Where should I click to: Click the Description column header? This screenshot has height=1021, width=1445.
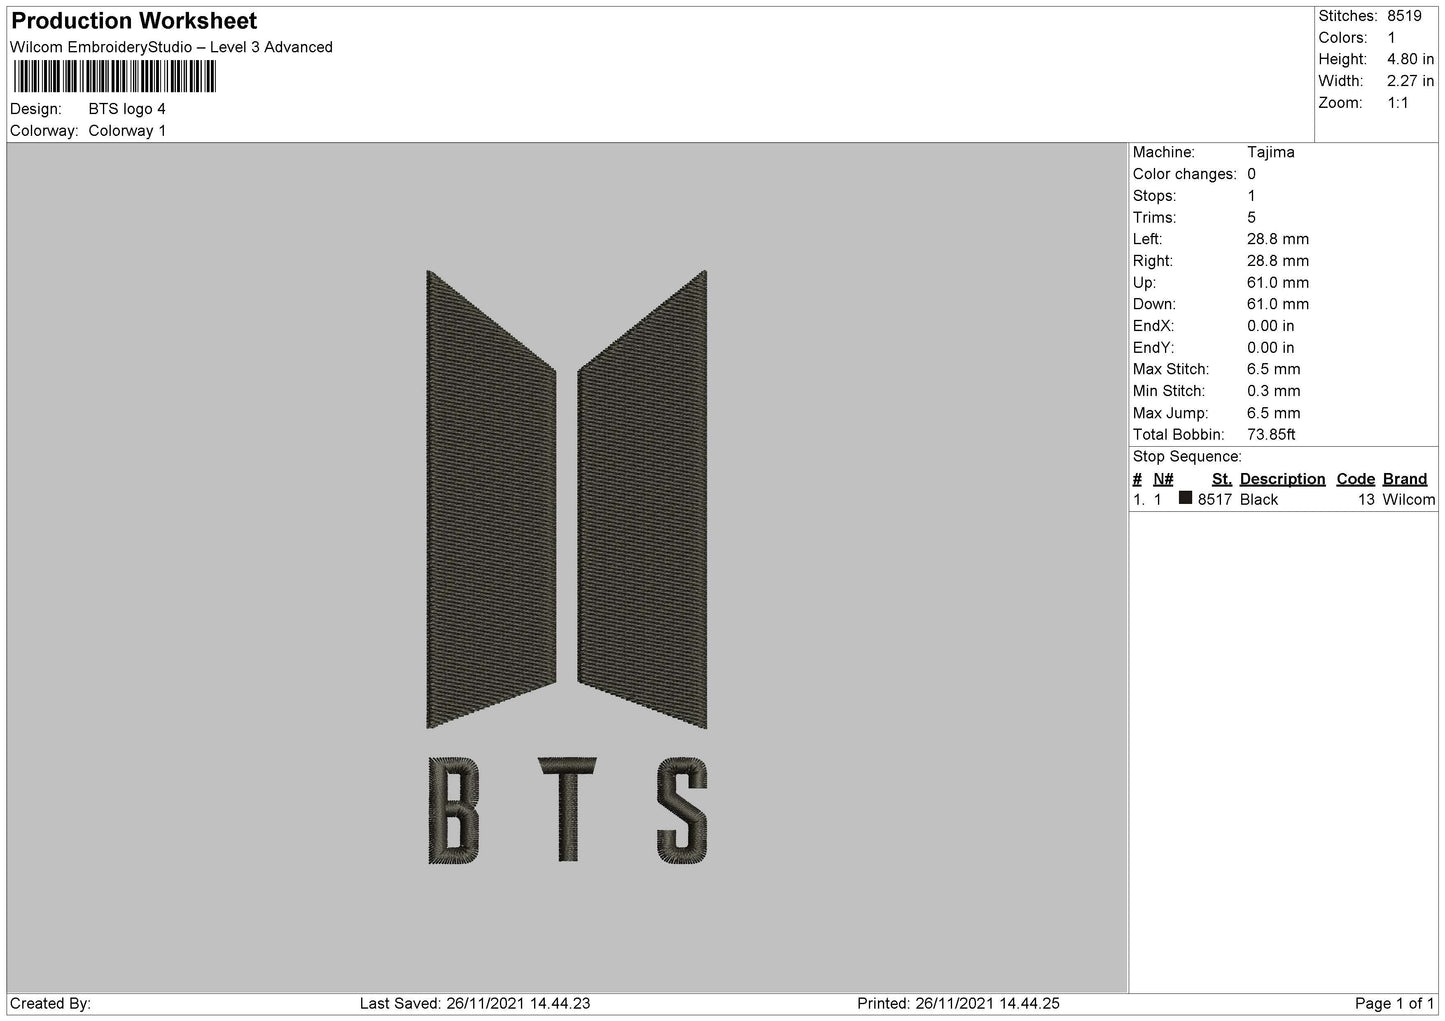pos(1282,479)
